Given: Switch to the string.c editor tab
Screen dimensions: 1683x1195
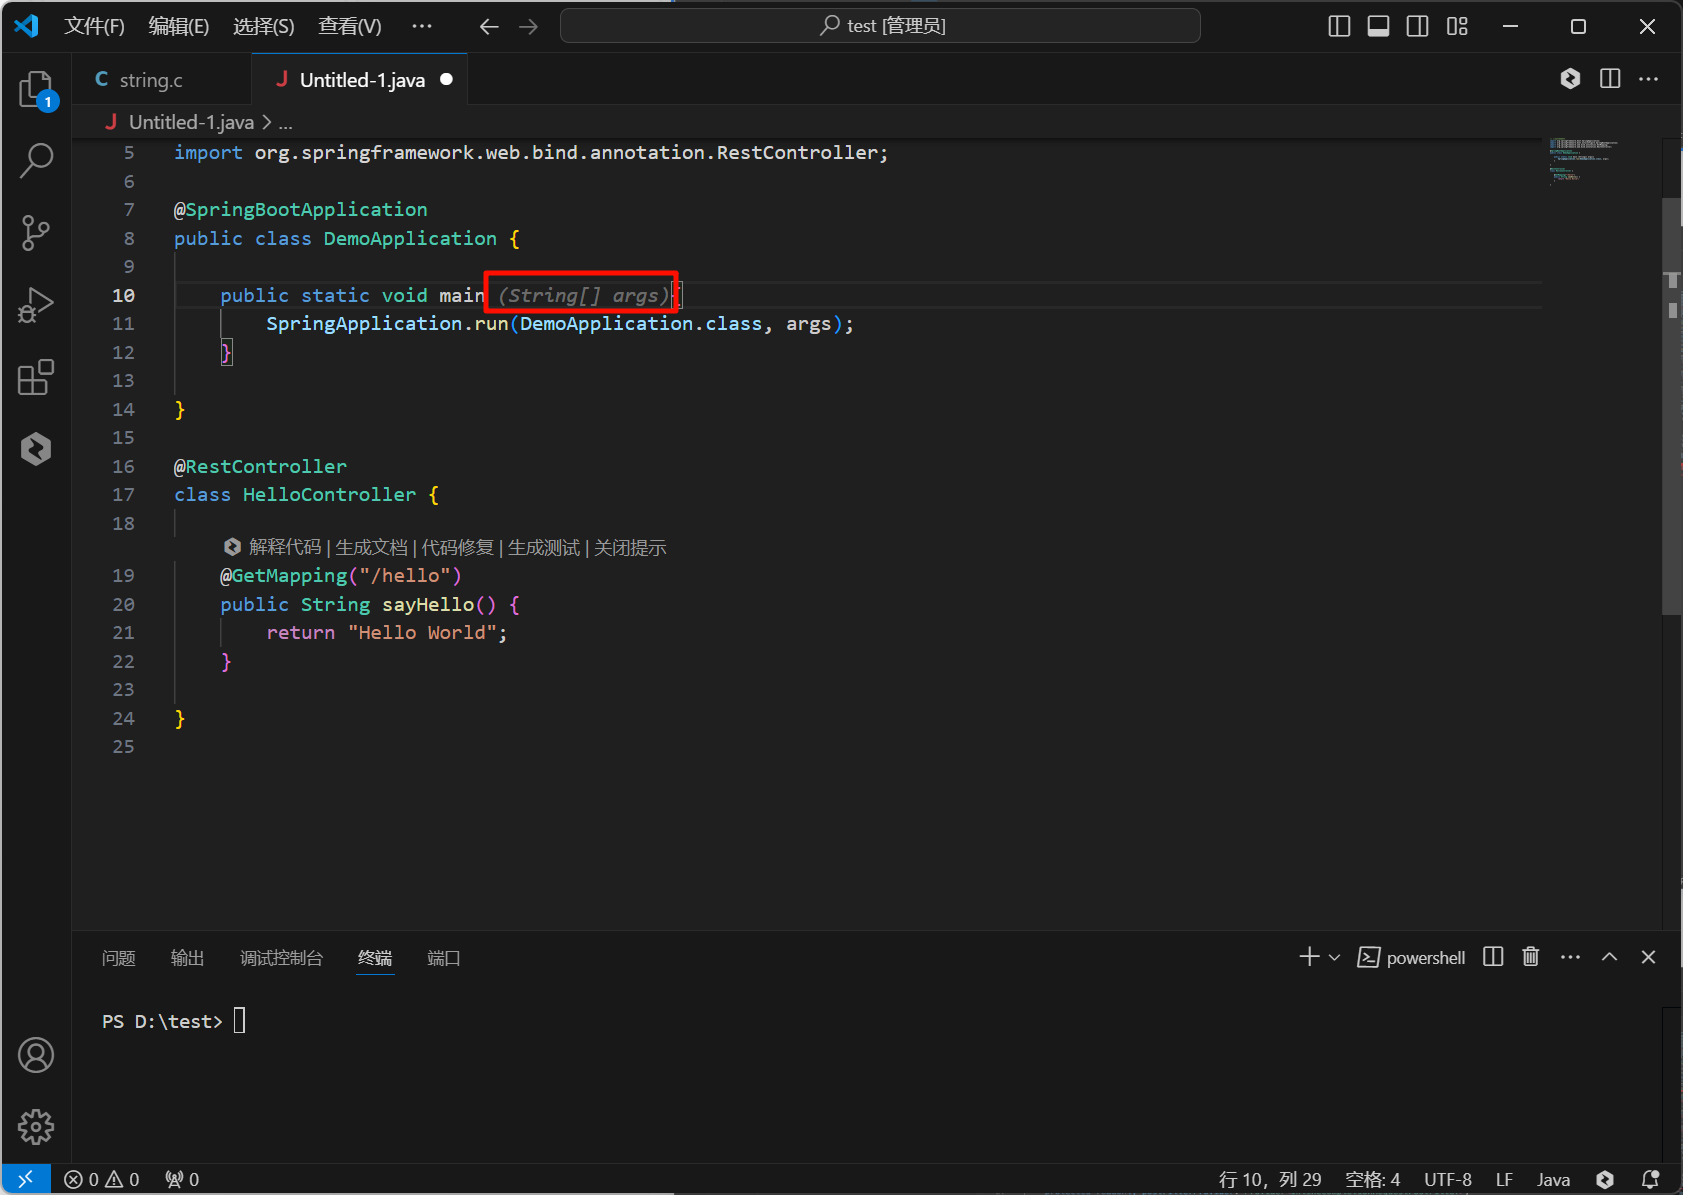Looking at the screenshot, I should (151, 80).
